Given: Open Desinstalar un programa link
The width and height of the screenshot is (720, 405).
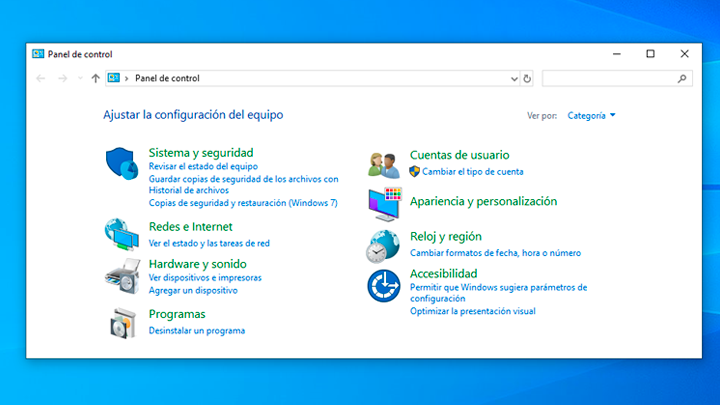Looking at the screenshot, I should [x=196, y=330].
